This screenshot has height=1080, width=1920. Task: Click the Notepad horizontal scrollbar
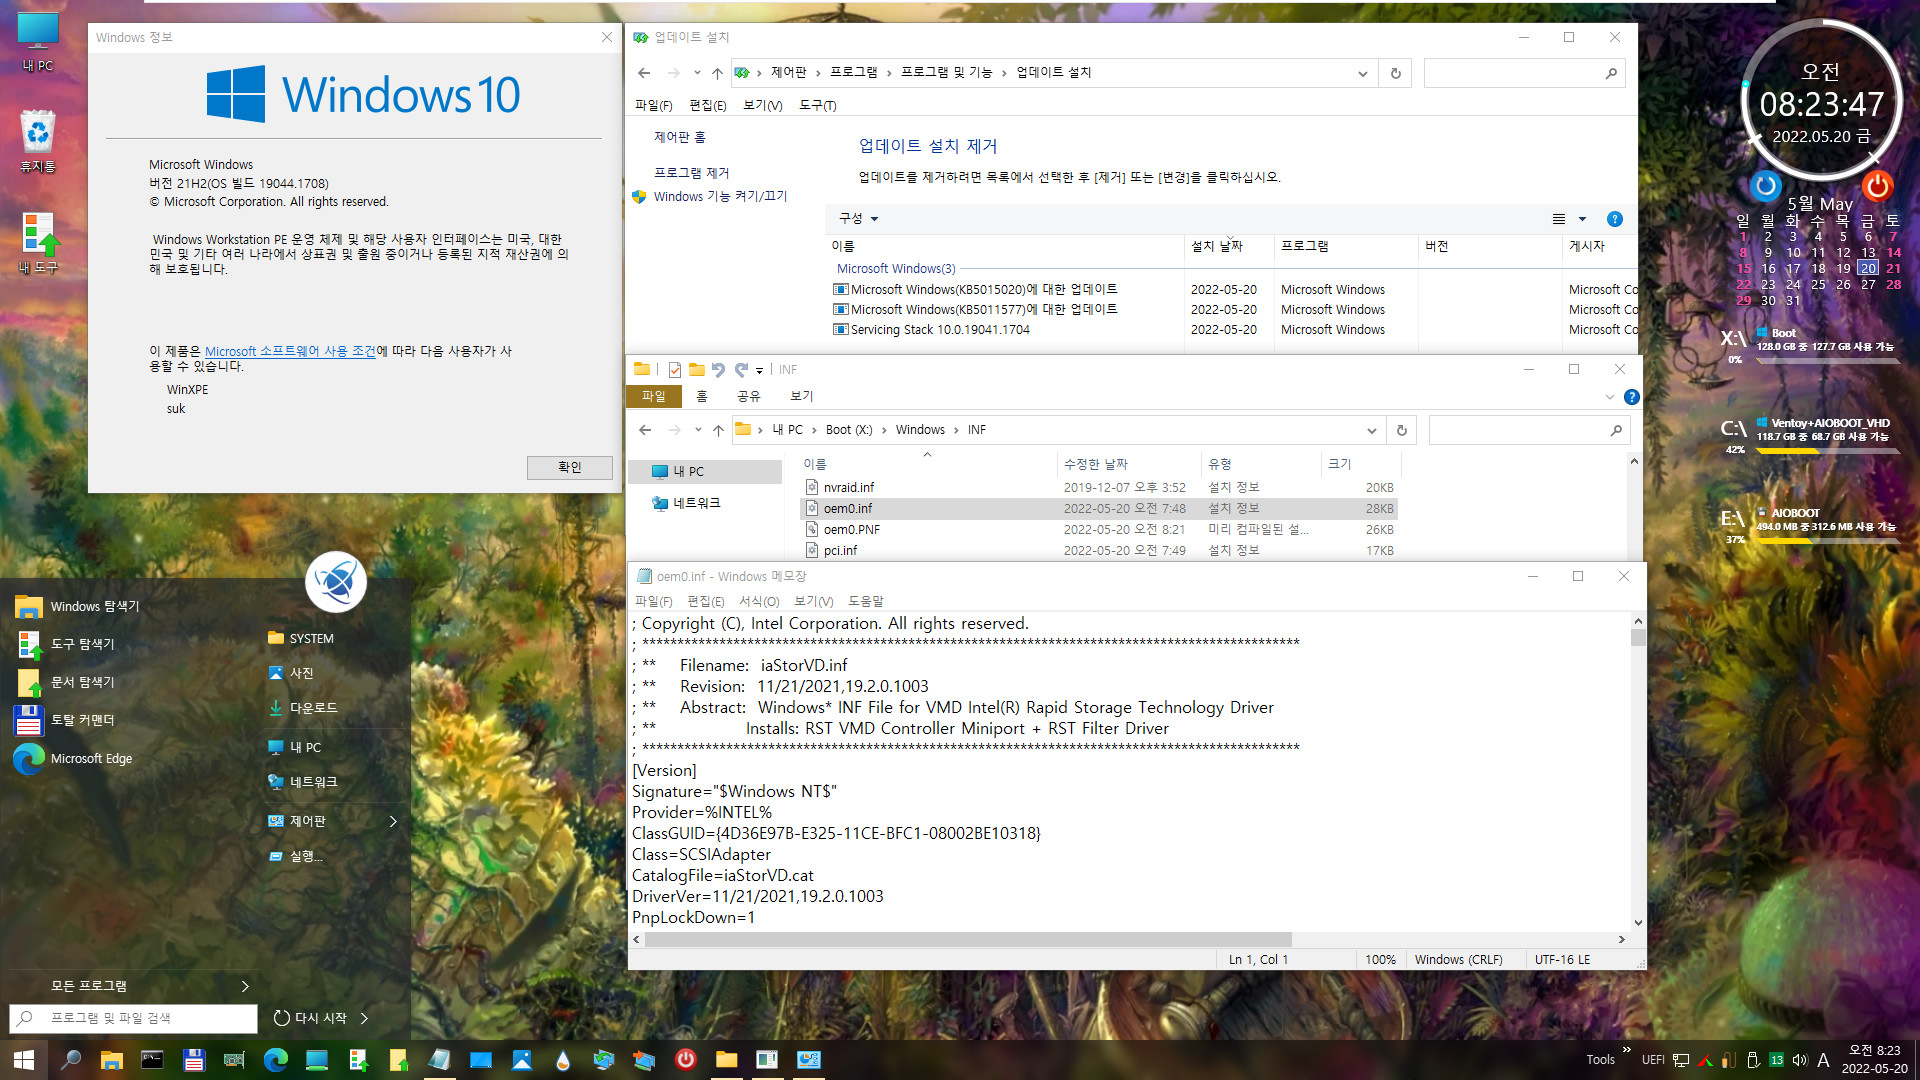968,940
